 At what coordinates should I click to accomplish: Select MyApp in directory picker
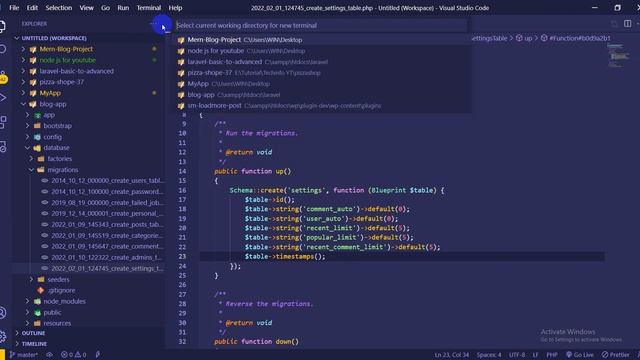[x=321, y=84]
